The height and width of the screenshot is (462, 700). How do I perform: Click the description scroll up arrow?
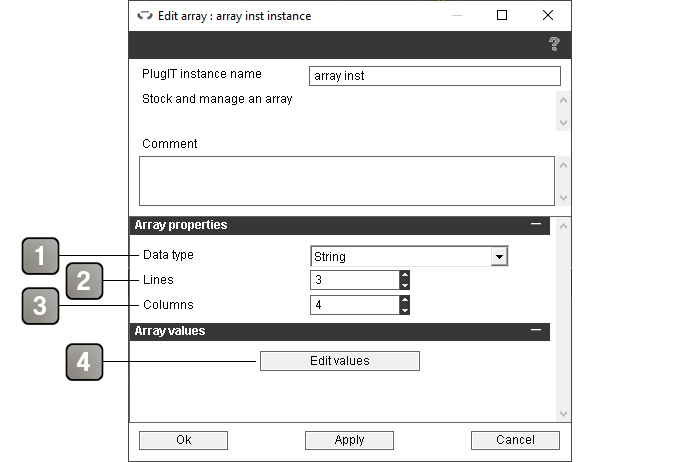click(x=563, y=100)
